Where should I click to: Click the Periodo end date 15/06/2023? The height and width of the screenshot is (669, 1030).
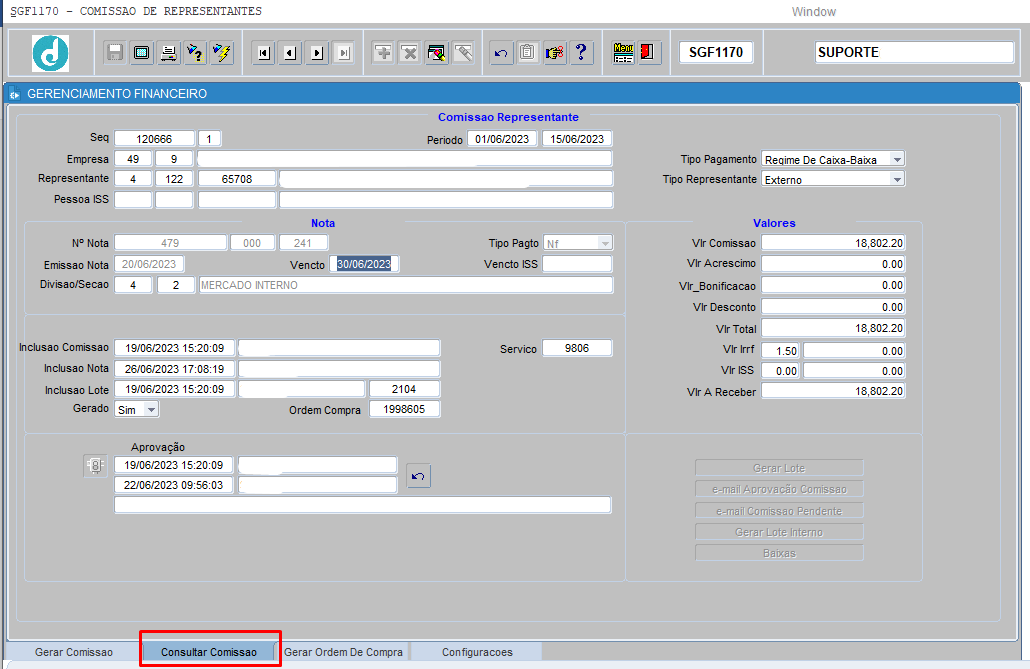pyautogui.click(x=577, y=139)
